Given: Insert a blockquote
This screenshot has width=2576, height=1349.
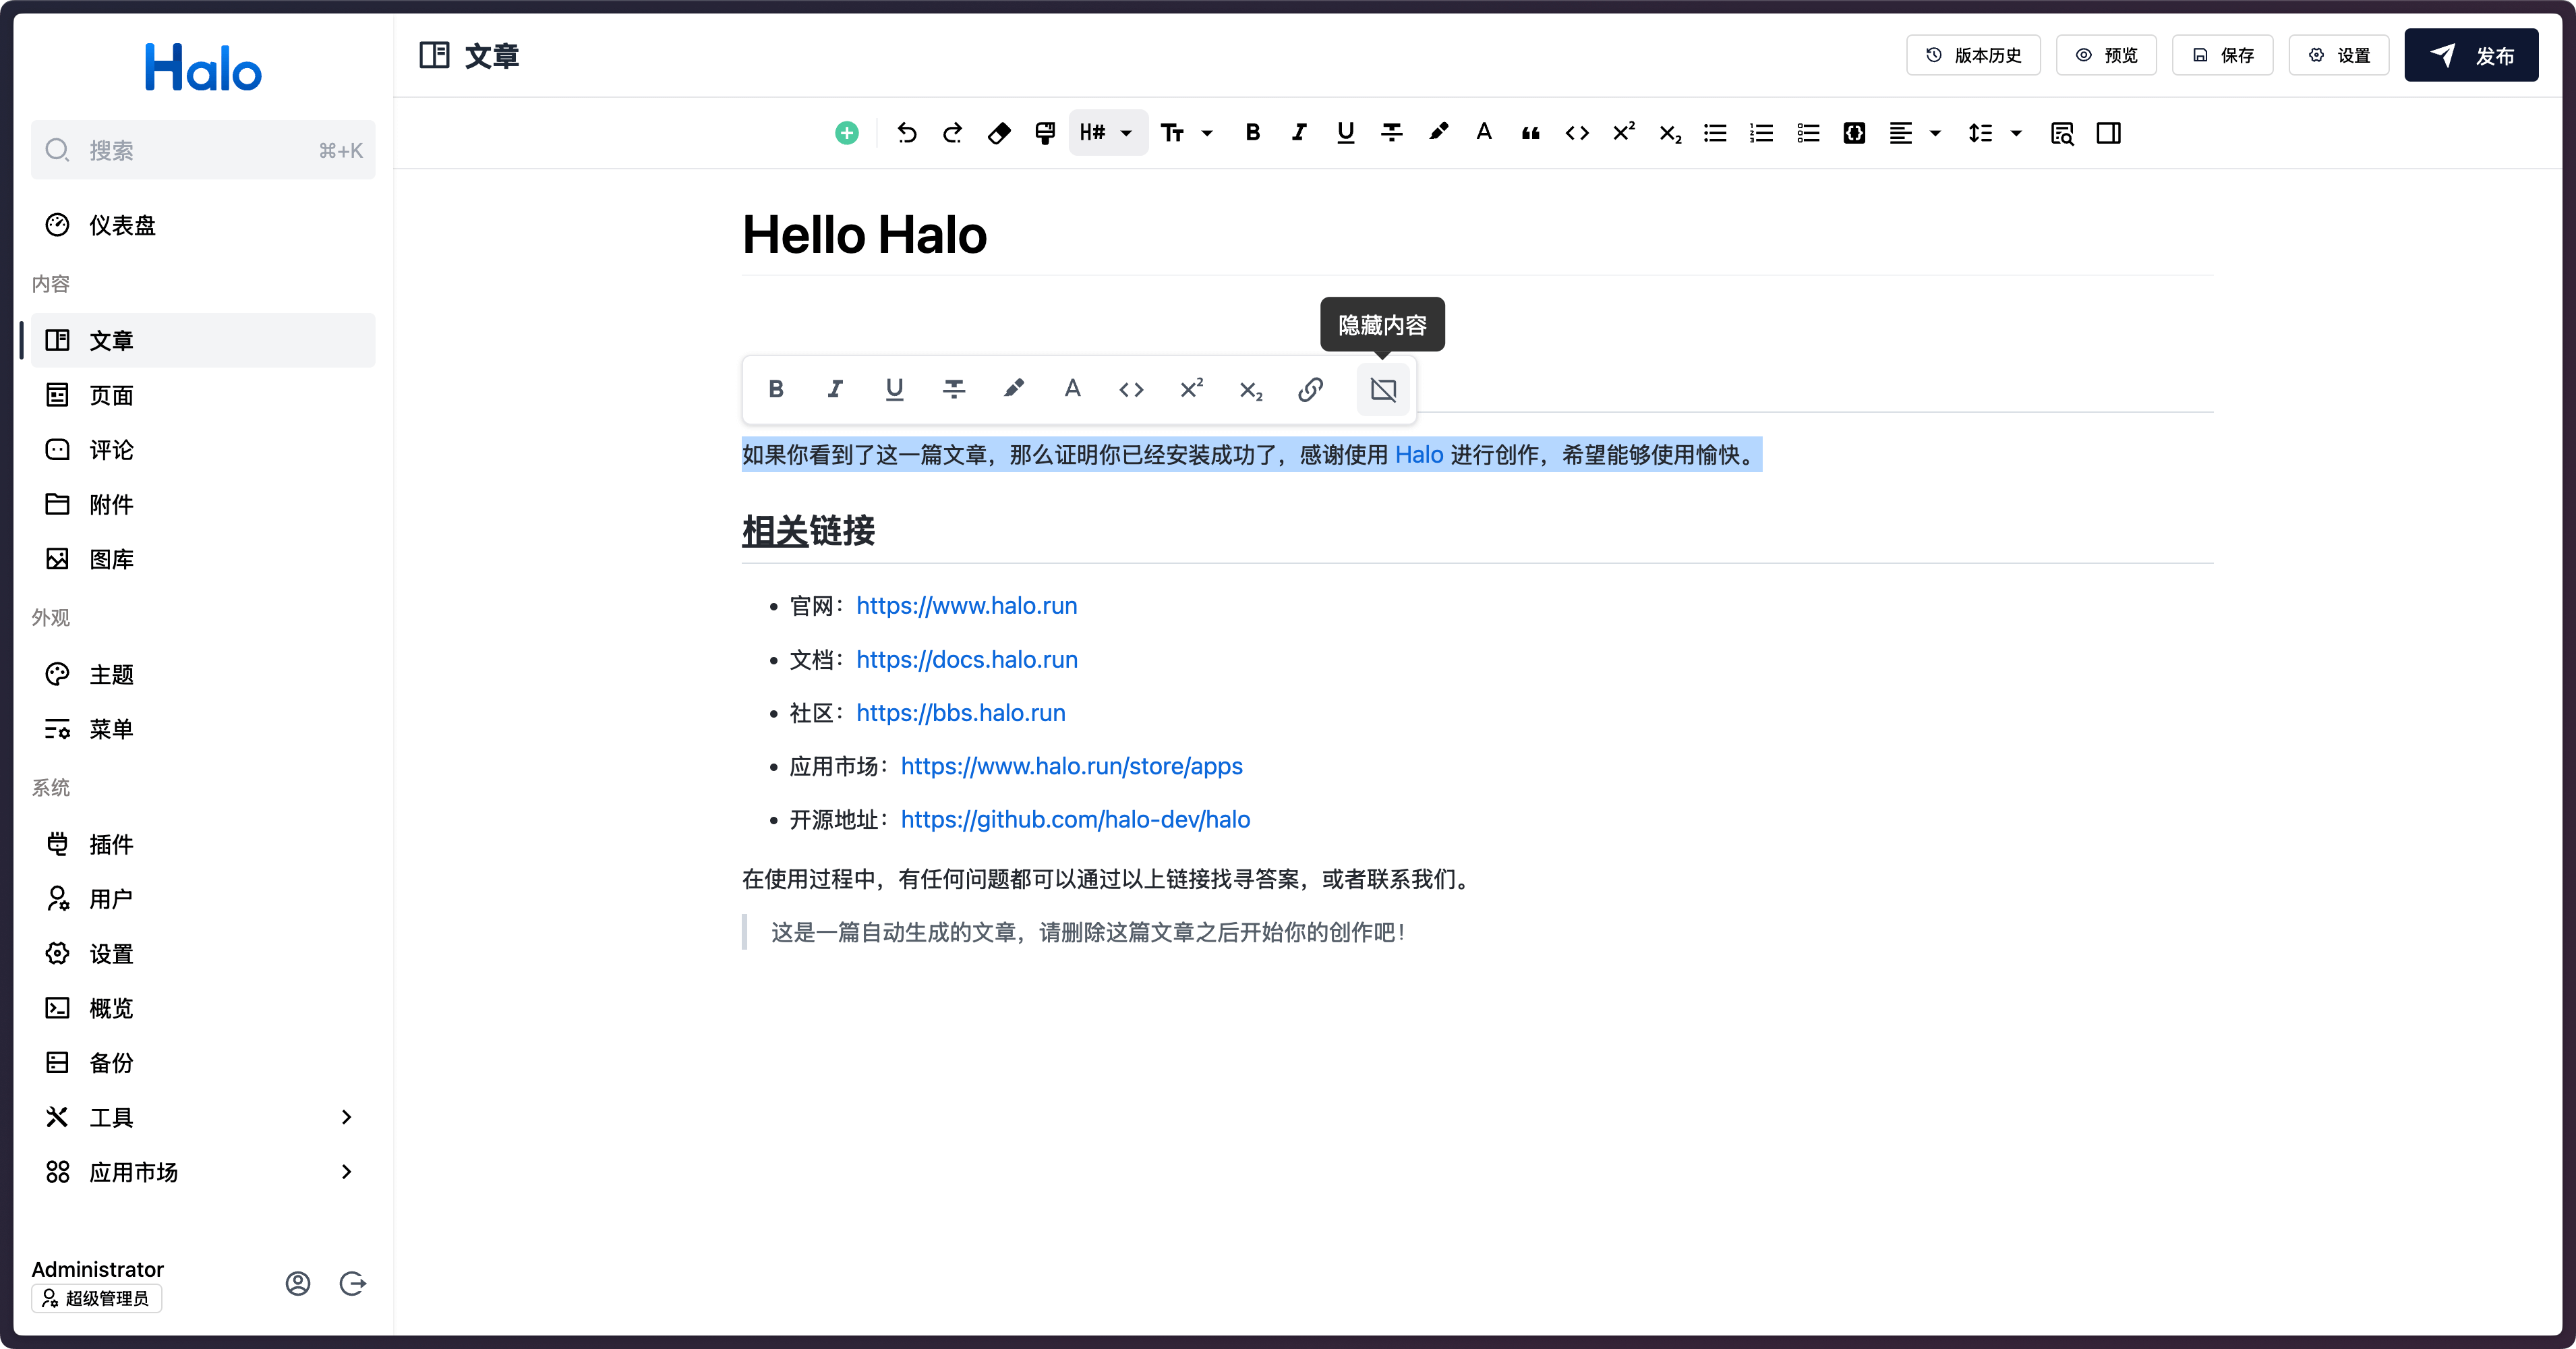Looking at the screenshot, I should (x=1530, y=133).
